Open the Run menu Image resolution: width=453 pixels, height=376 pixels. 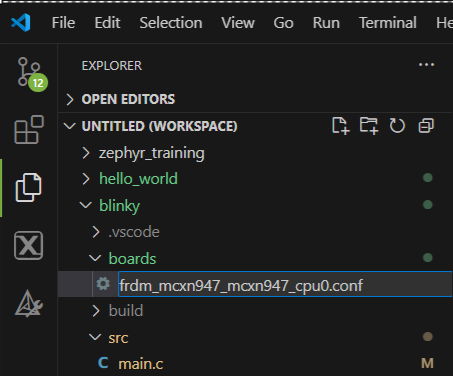326,23
